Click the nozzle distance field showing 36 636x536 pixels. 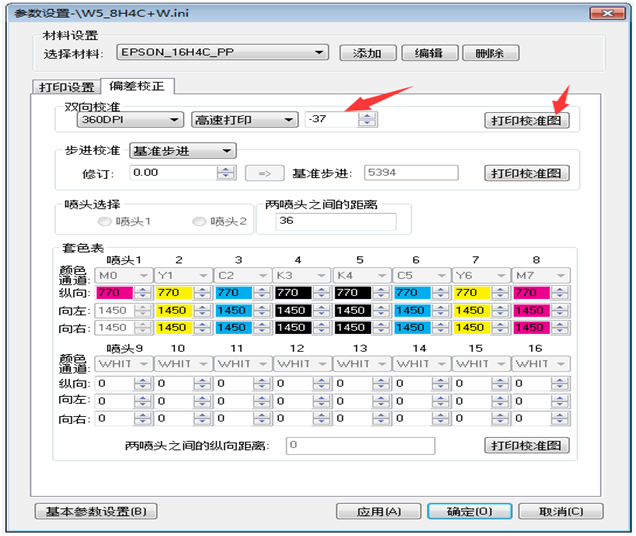click(x=335, y=222)
